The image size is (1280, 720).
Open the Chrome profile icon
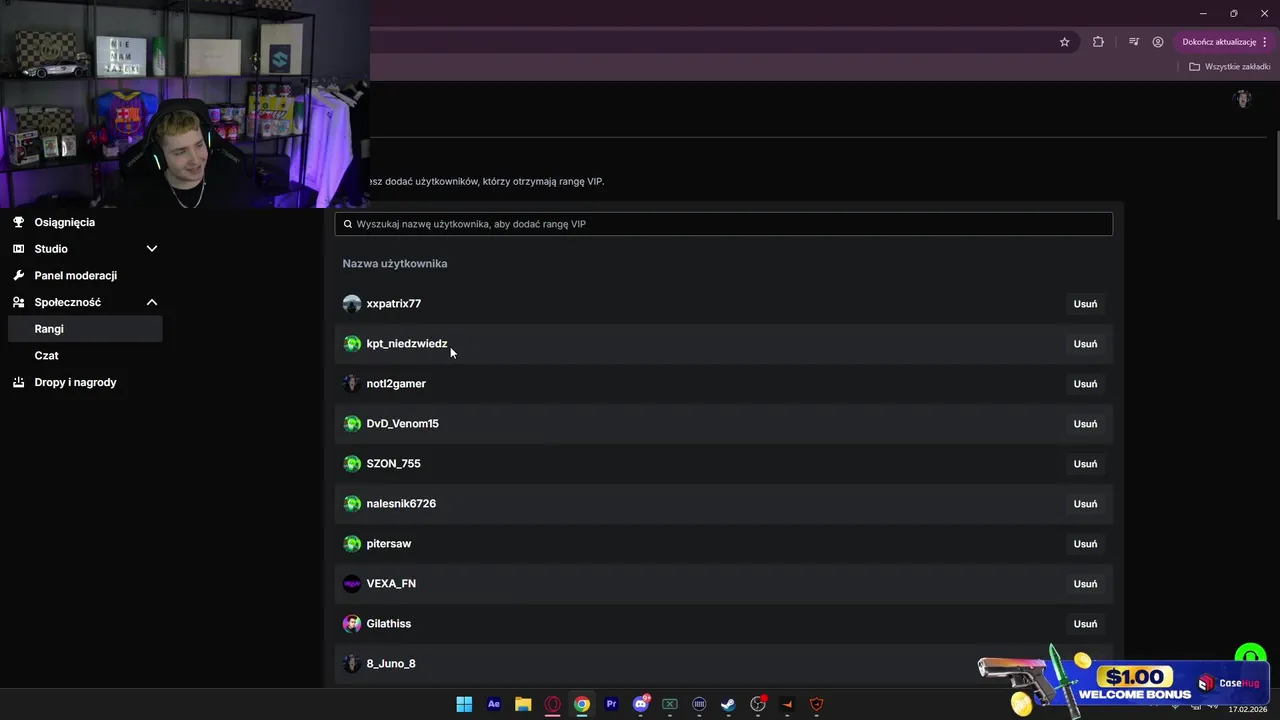[1158, 42]
